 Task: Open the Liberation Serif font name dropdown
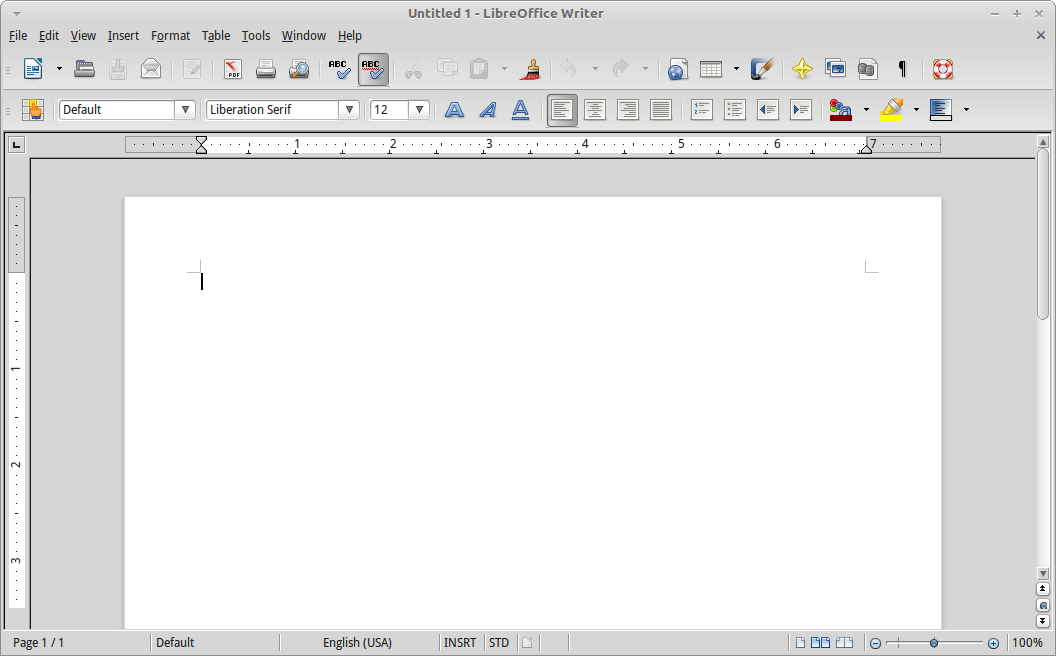349,109
